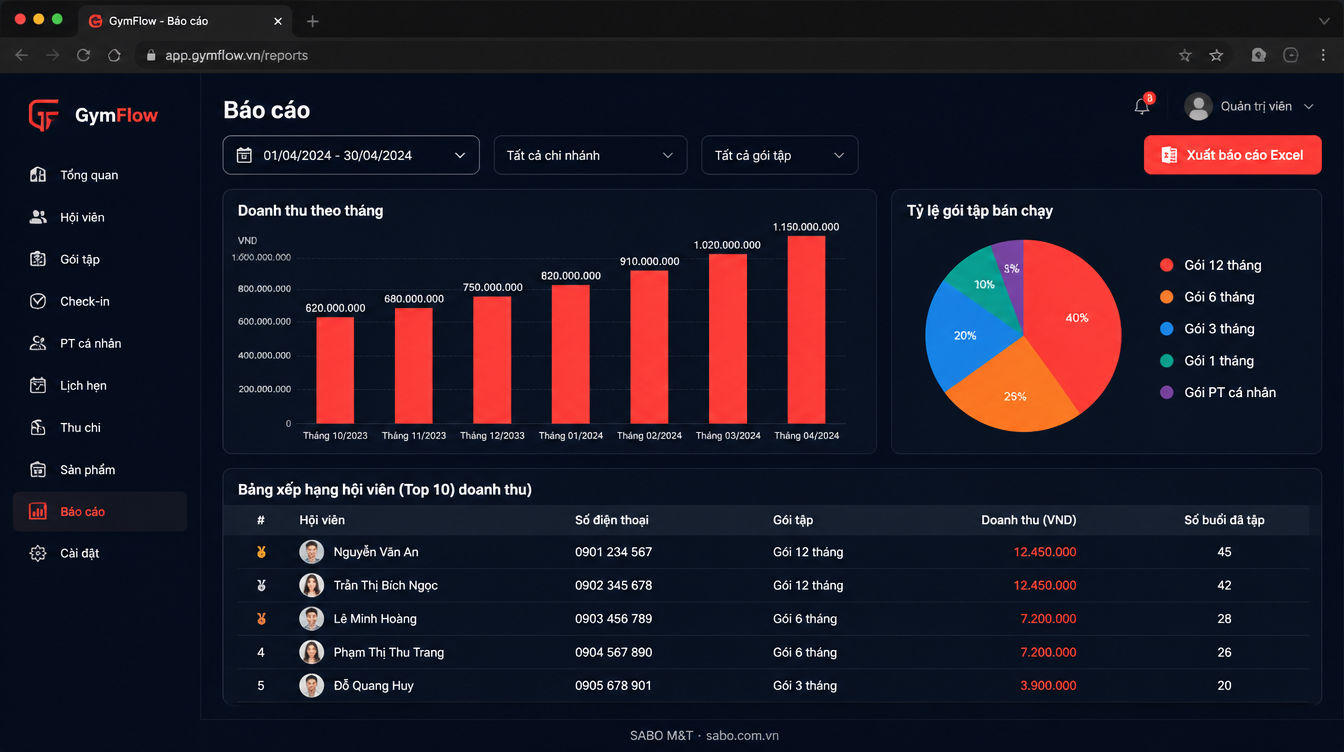The image size is (1344, 752).
Task: Click revenue value 3.900.000
Action: tap(1048, 685)
